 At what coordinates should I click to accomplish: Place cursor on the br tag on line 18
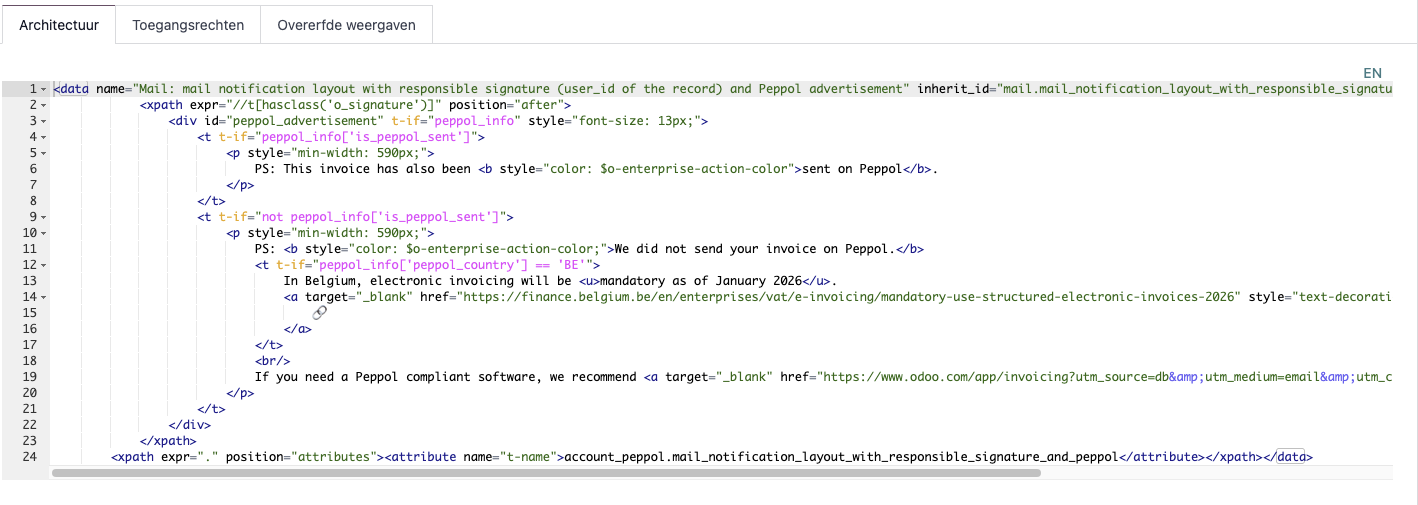273,361
